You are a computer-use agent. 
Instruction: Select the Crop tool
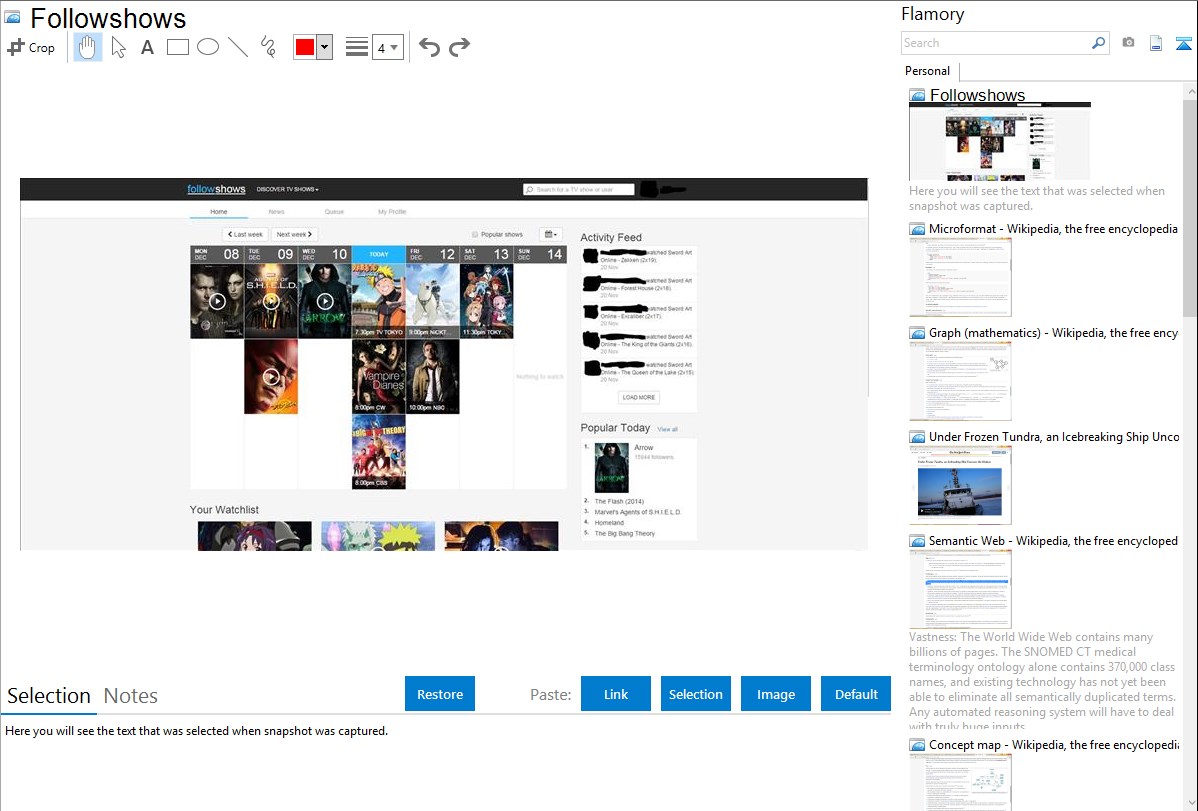(31, 47)
